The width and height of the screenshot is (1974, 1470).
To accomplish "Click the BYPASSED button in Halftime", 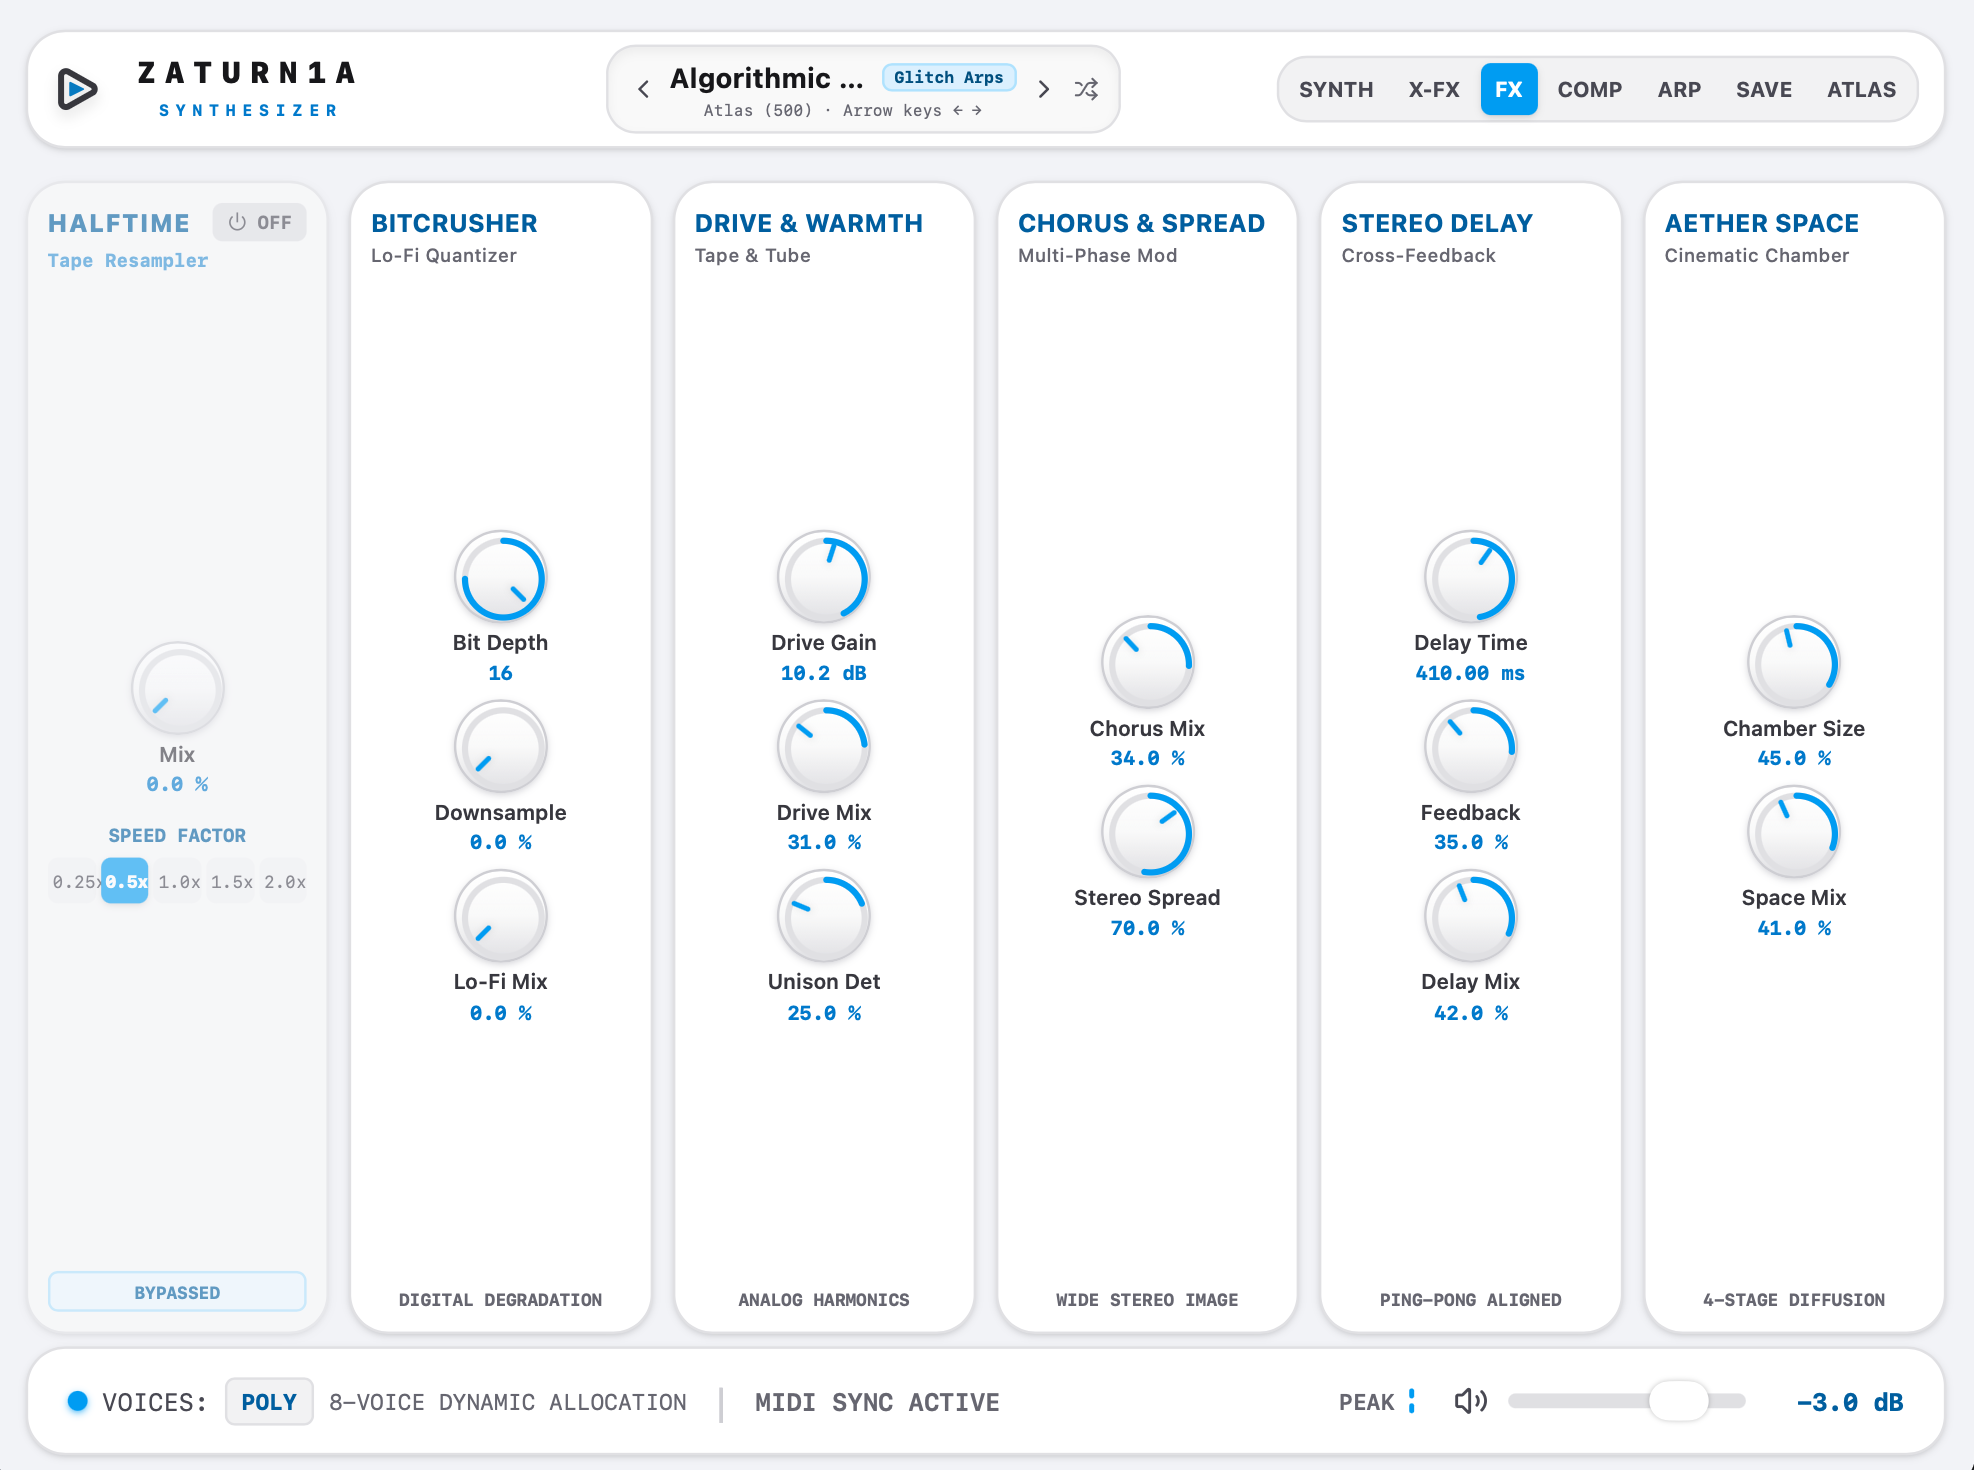I will coord(177,1292).
